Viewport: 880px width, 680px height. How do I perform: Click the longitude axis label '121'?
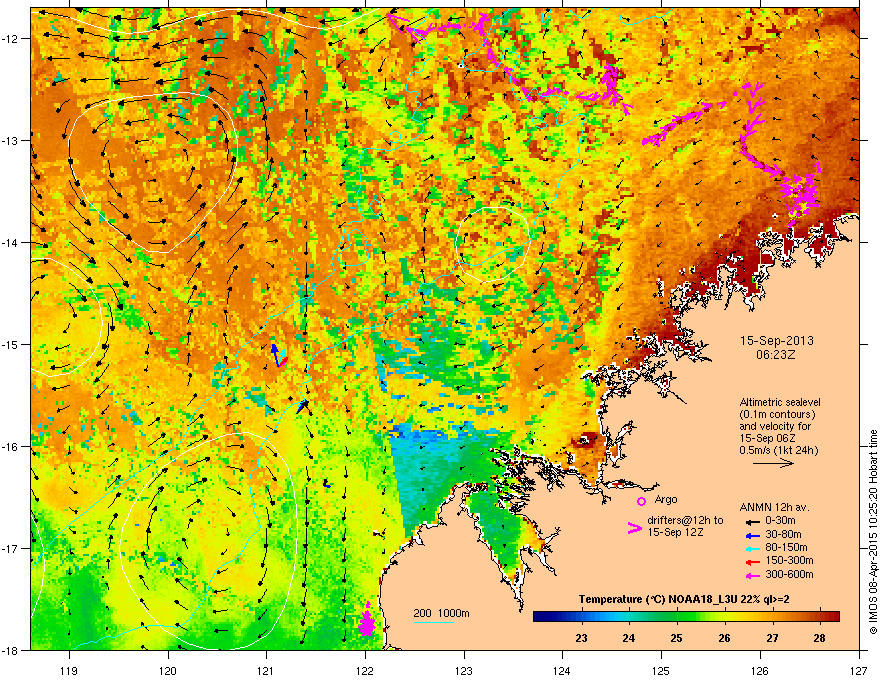pyautogui.click(x=266, y=670)
